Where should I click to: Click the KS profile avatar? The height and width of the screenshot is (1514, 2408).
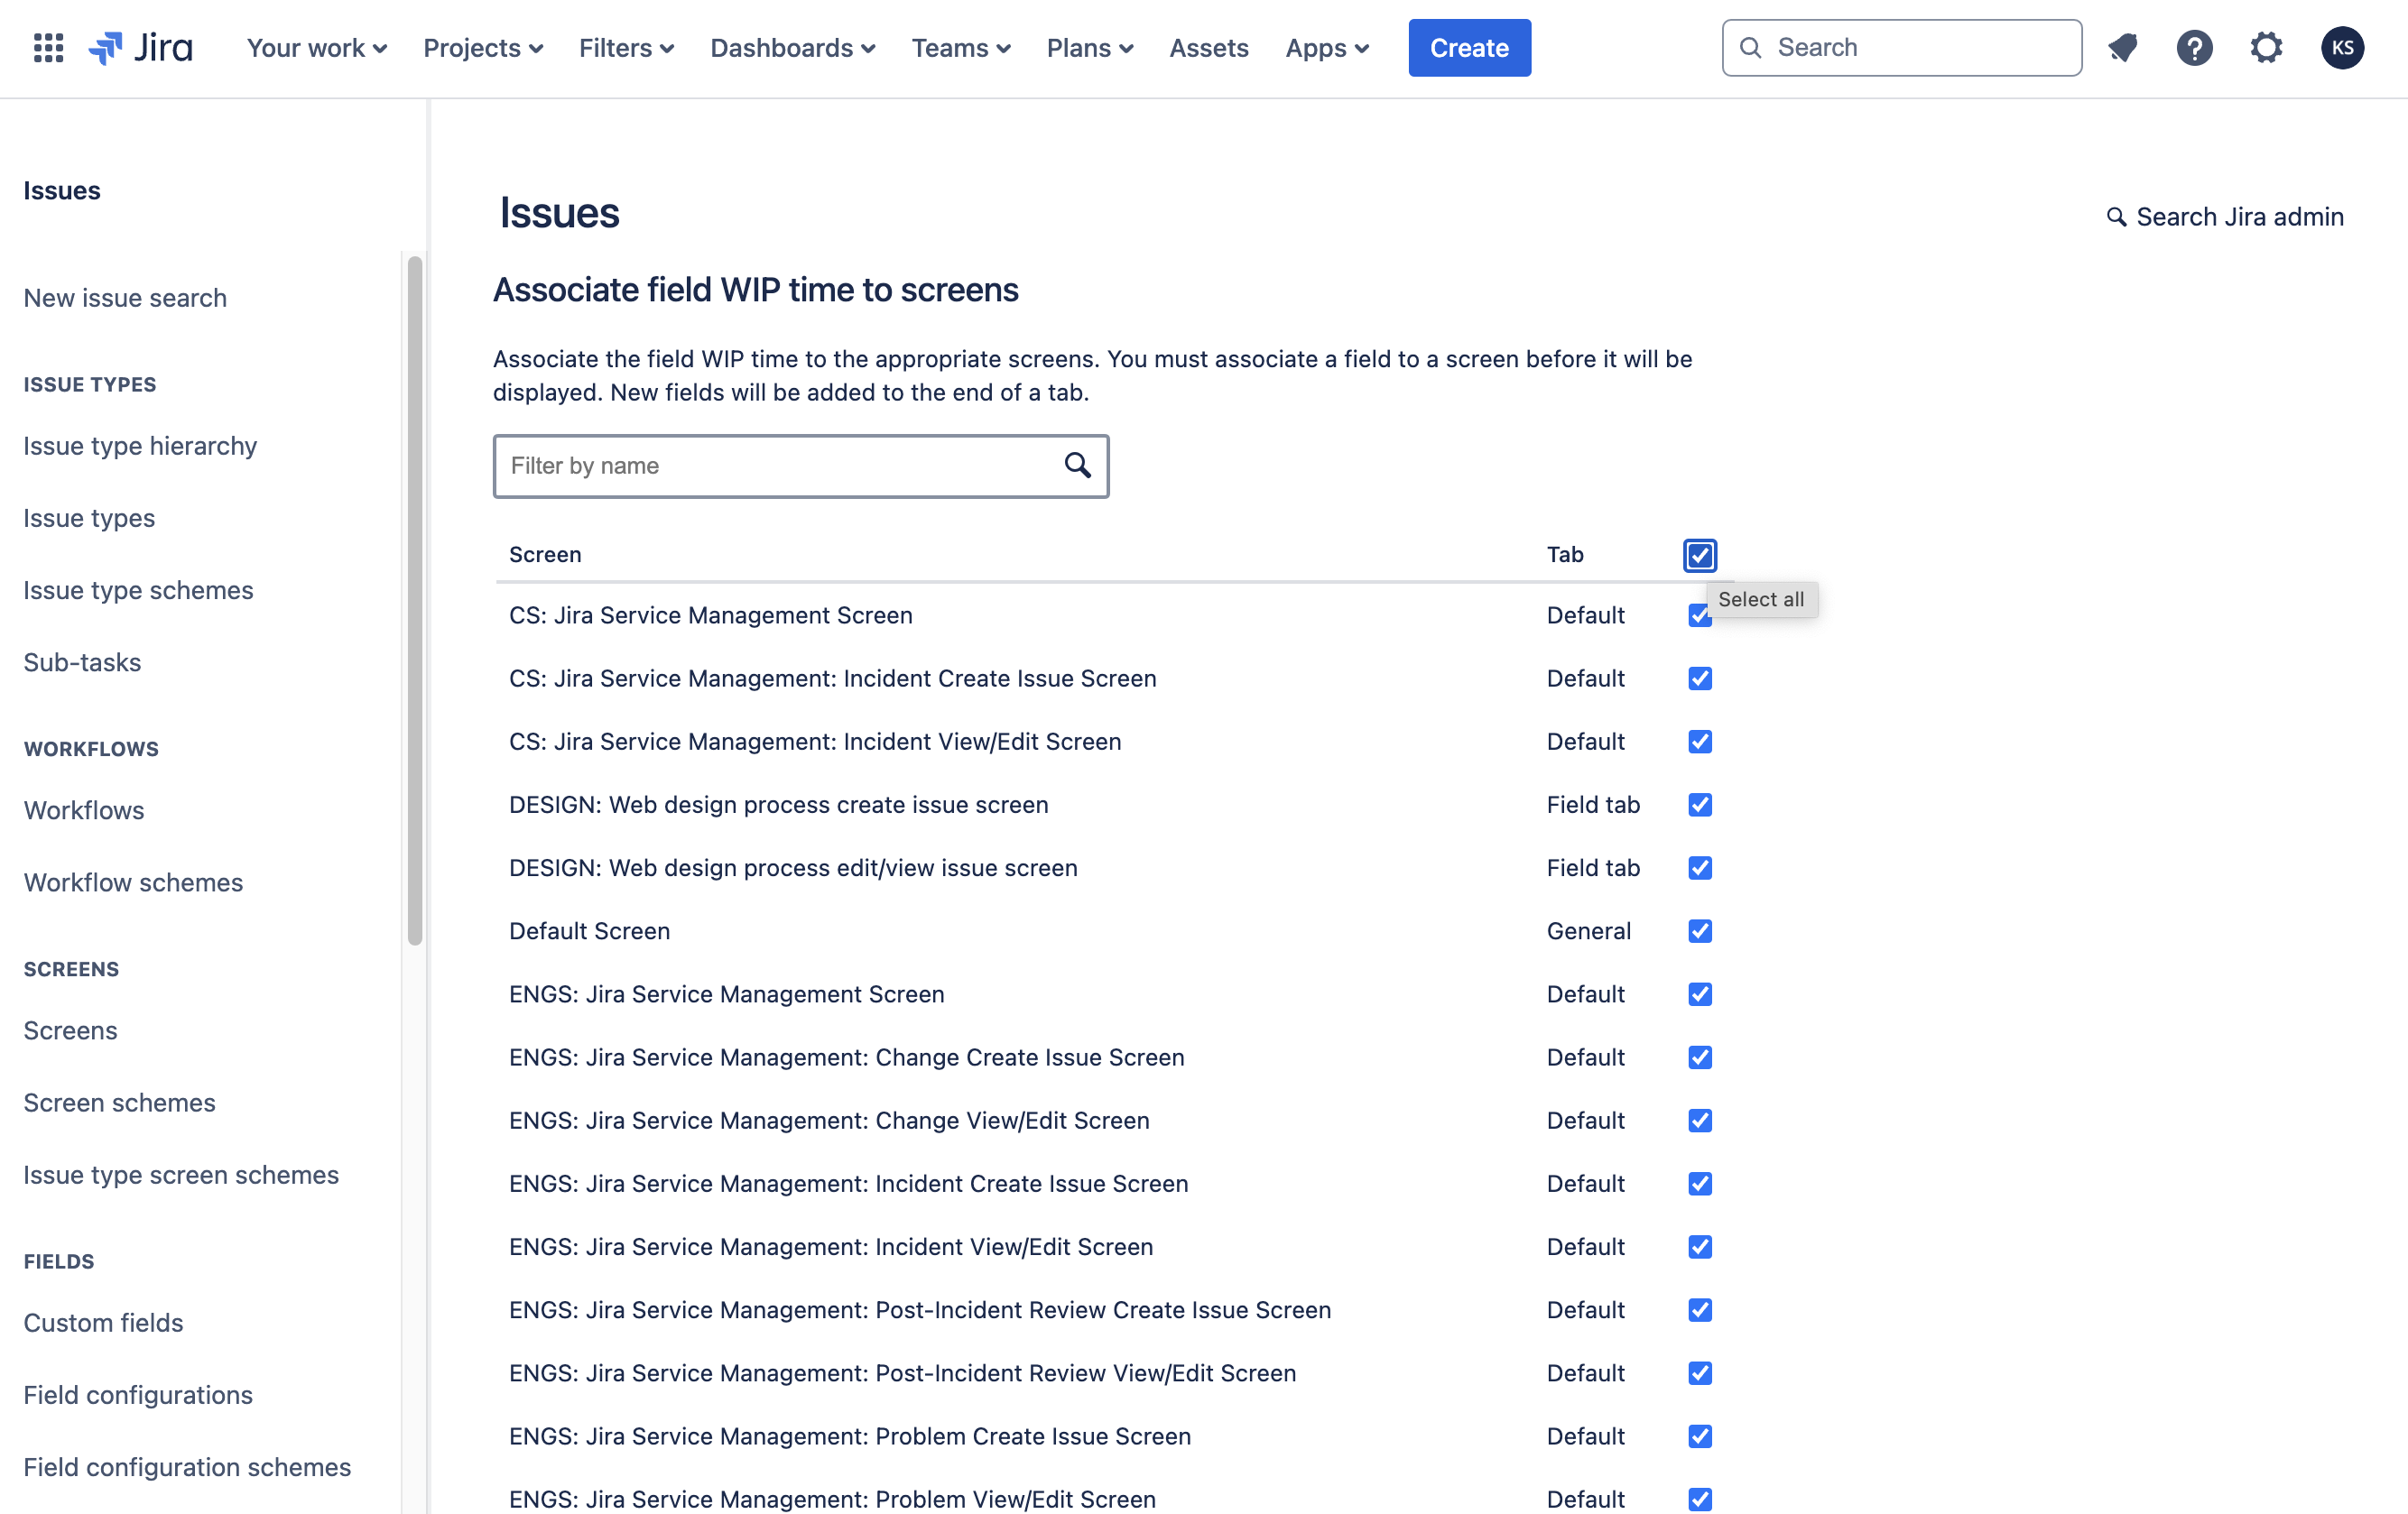click(x=2342, y=48)
